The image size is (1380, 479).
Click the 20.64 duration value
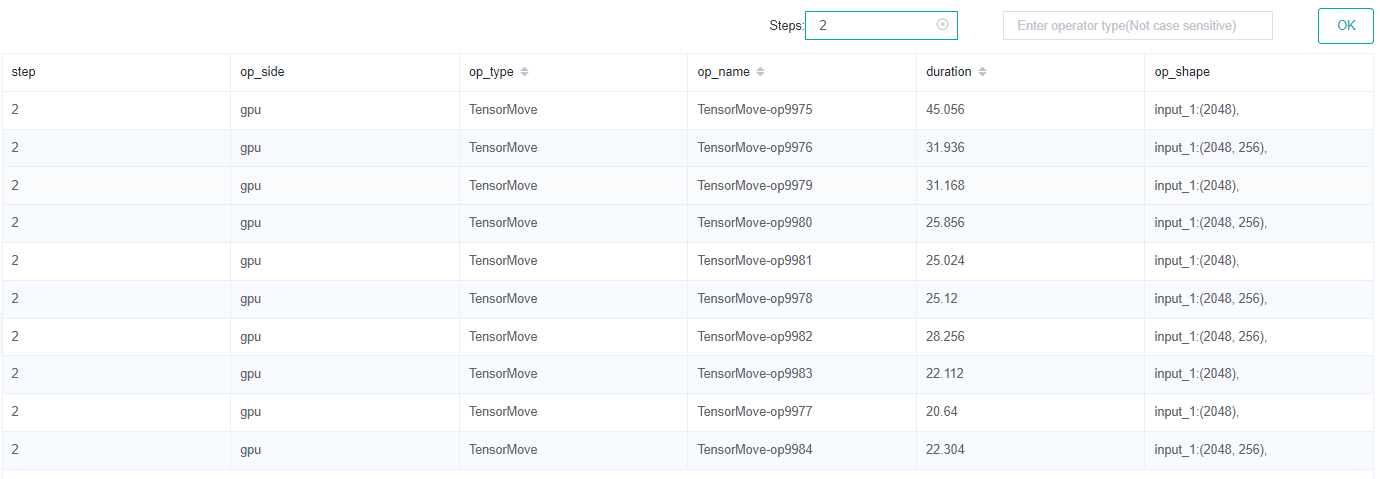pyautogui.click(x=942, y=412)
